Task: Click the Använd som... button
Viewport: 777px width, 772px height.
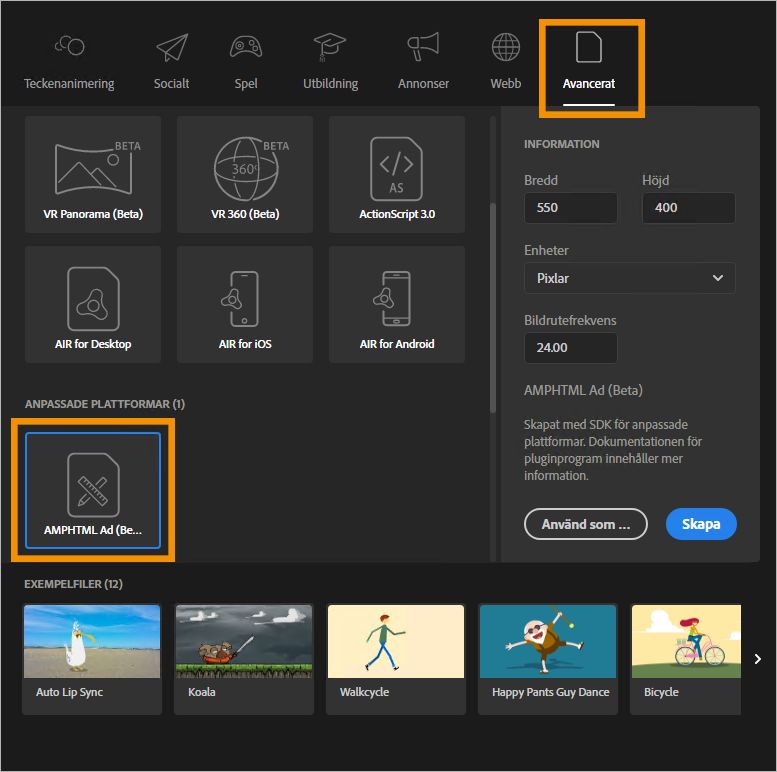Action: pyautogui.click(x=585, y=524)
